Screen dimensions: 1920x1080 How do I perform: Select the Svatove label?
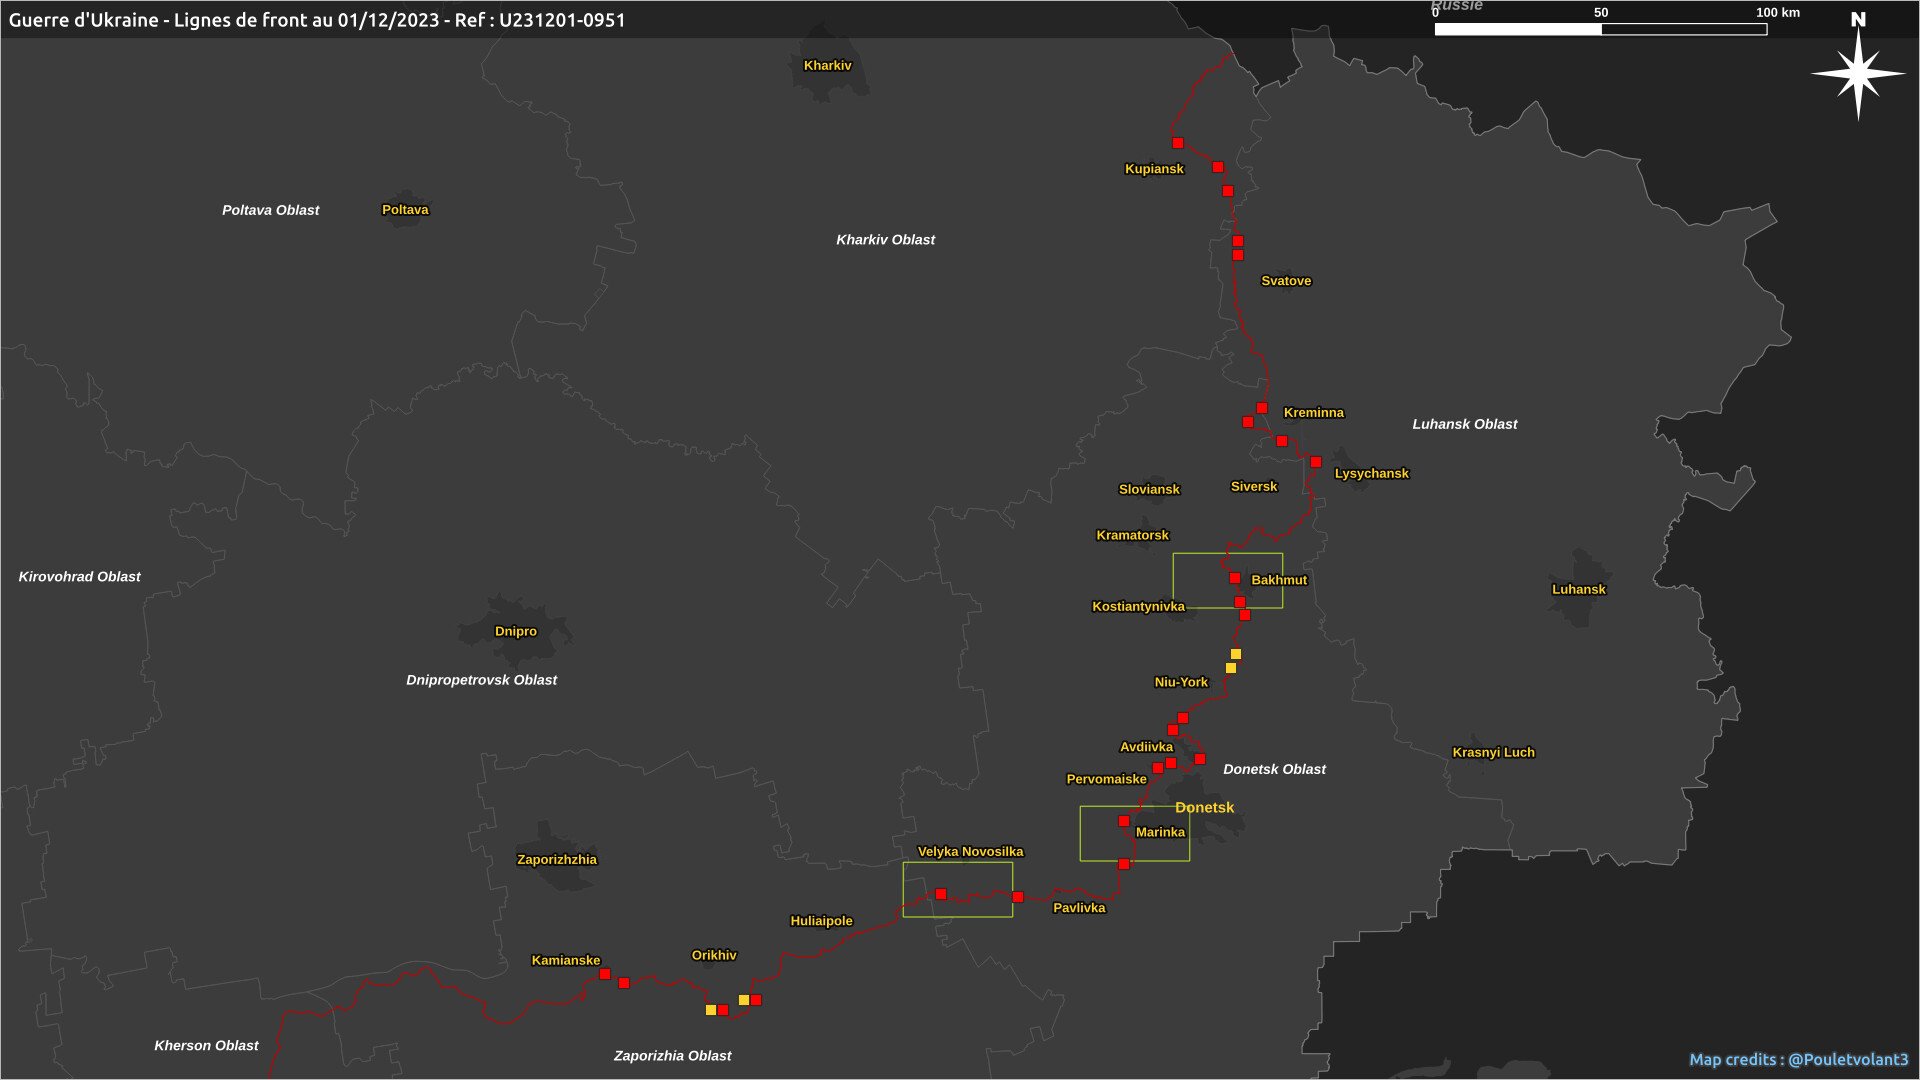tap(1286, 281)
